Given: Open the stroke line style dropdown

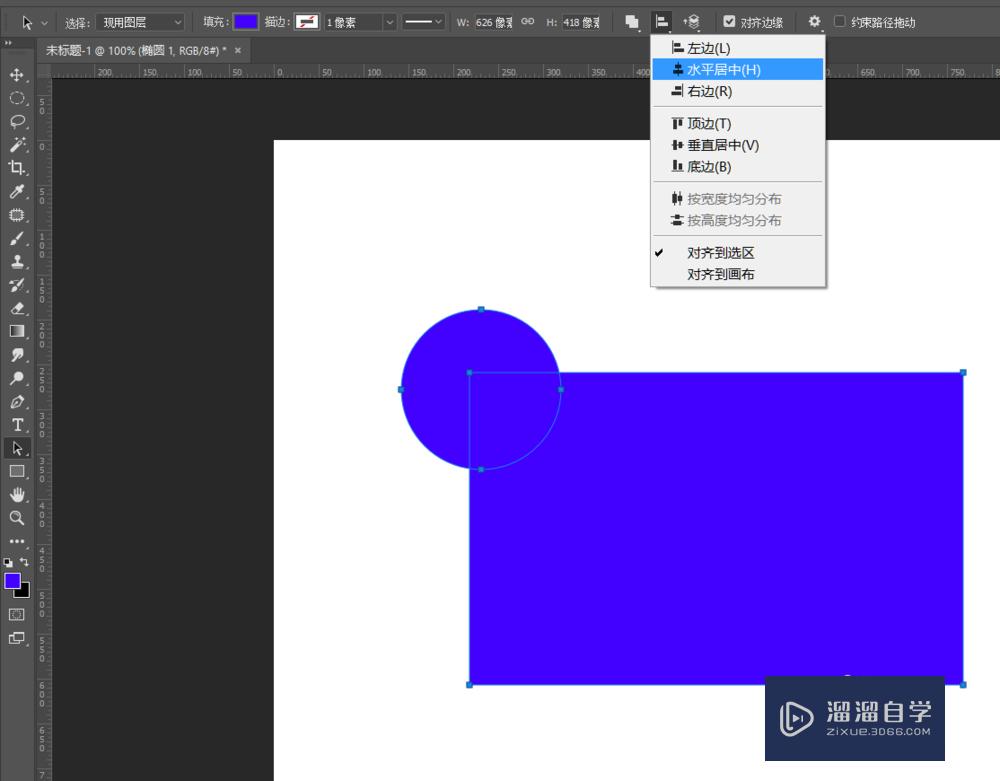Looking at the screenshot, I should pos(423,22).
